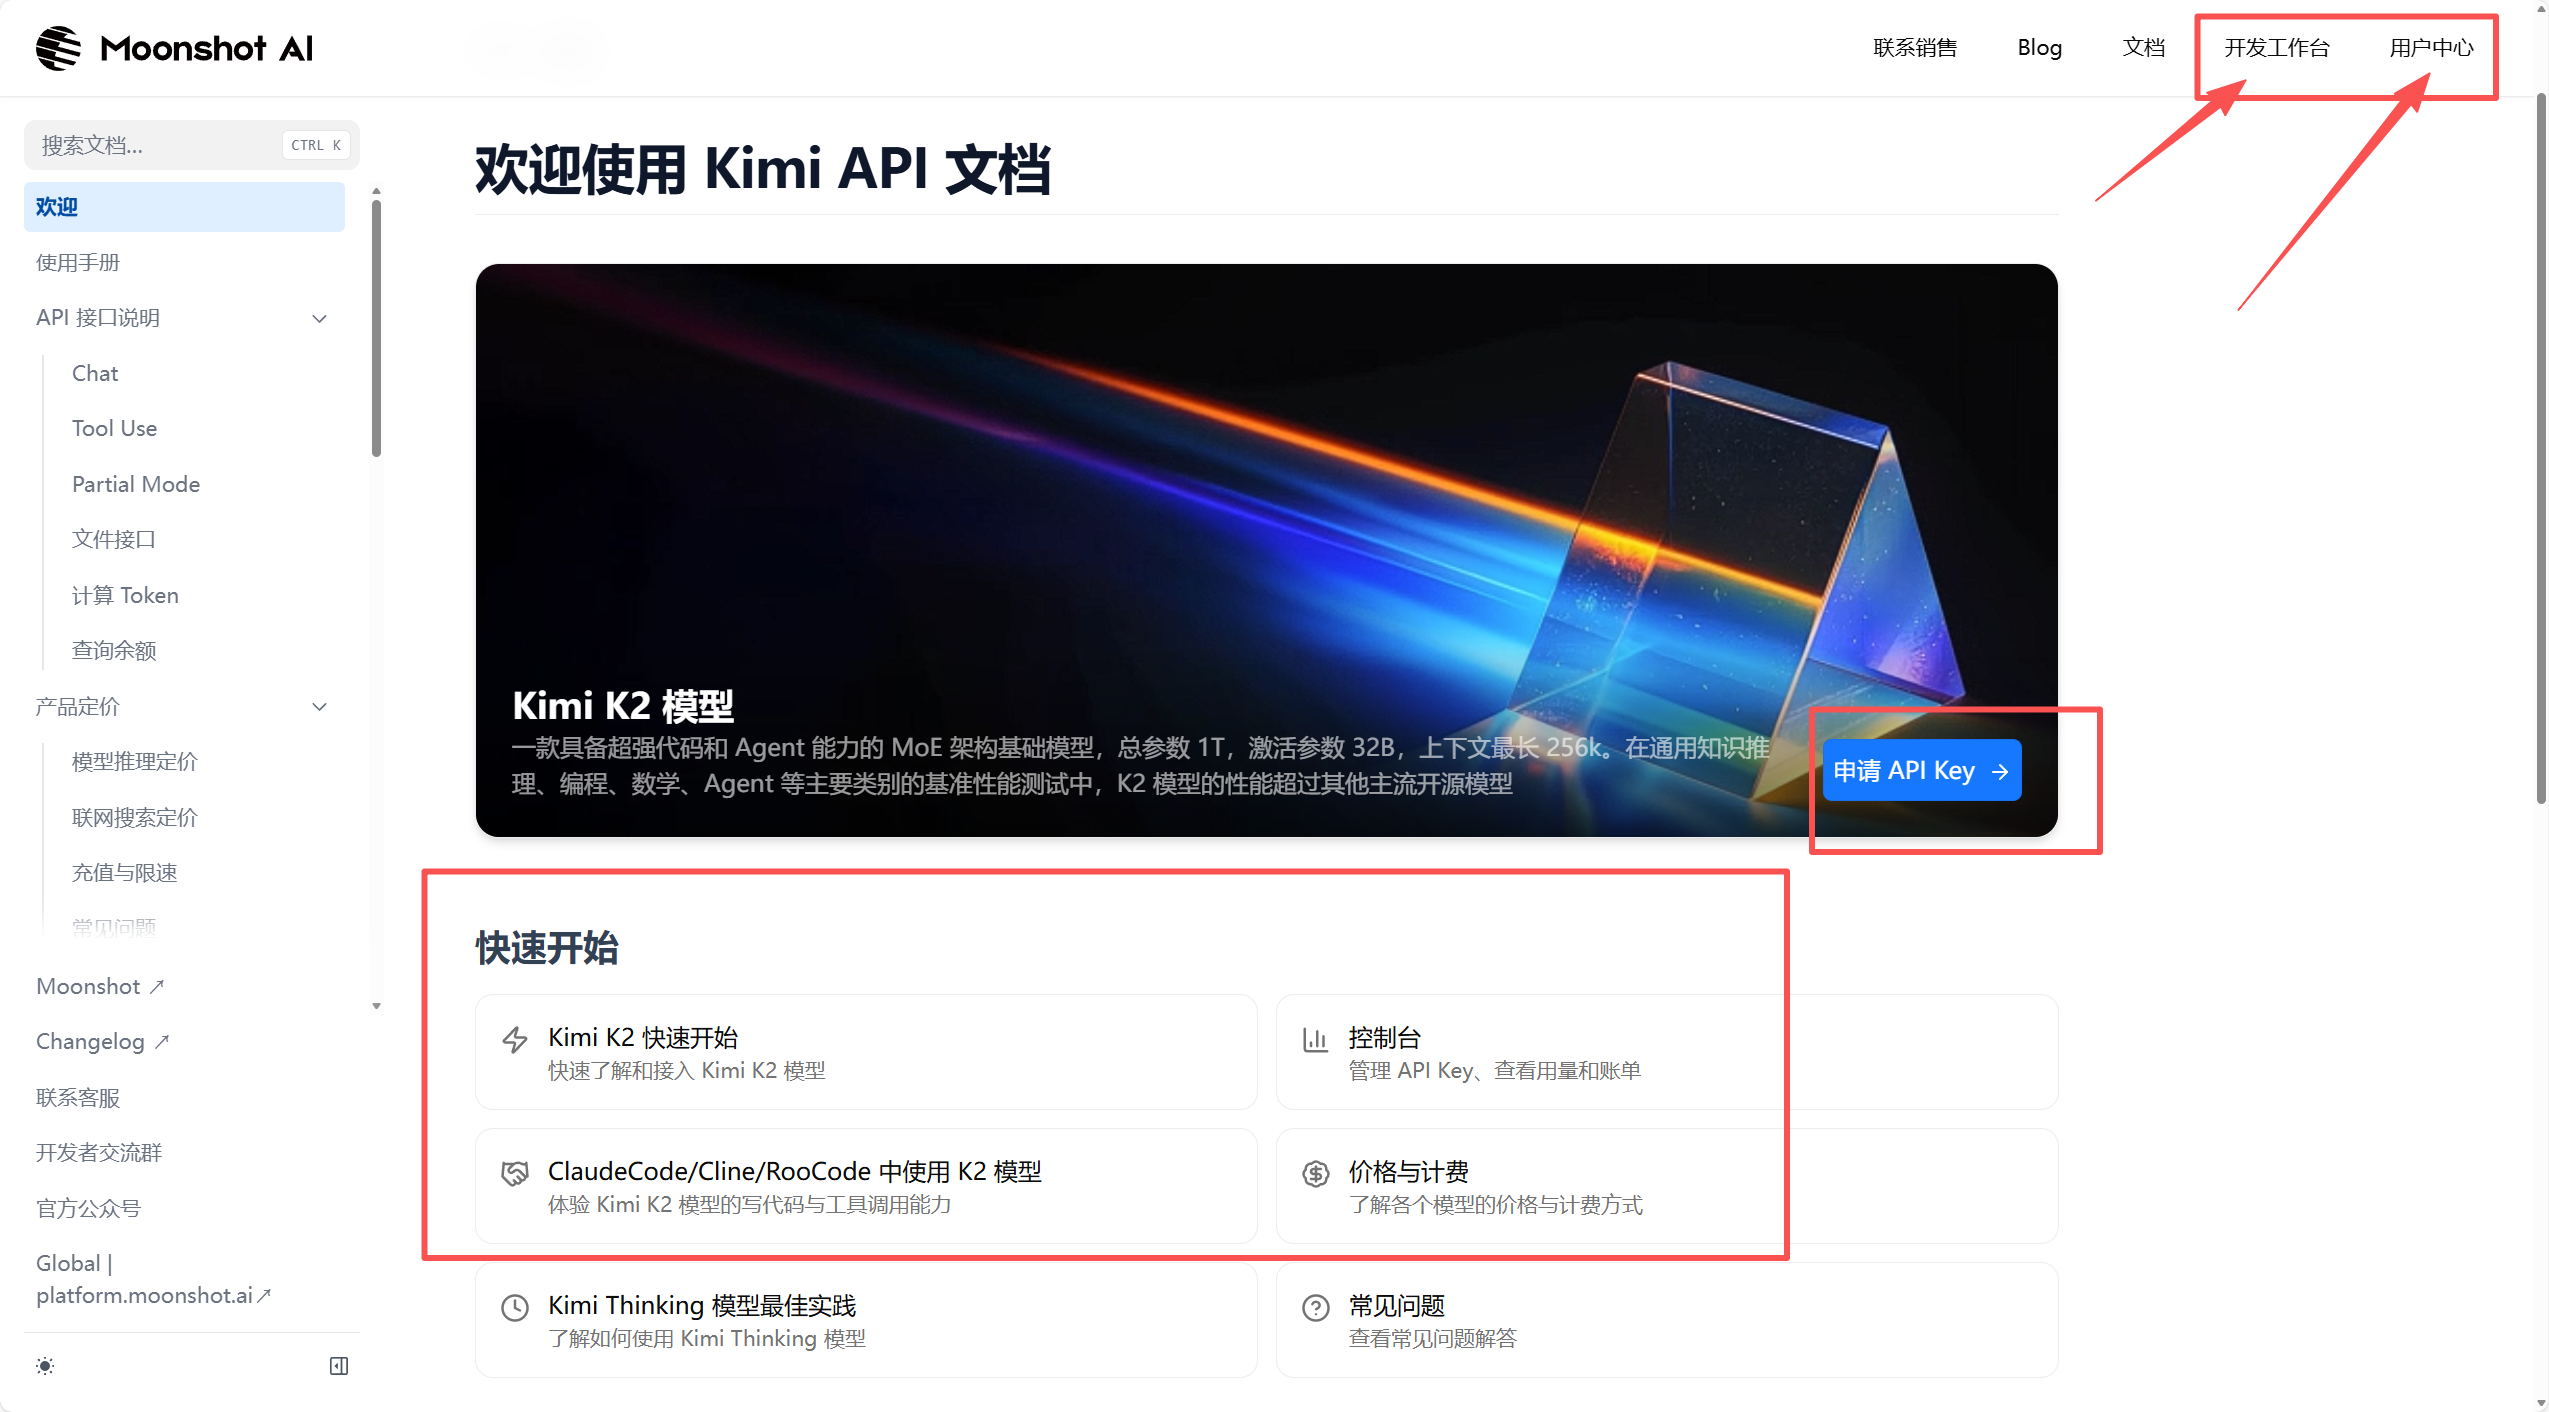The width and height of the screenshot is (2549, 1412).
Task: Visit the Moonshot external link
Action: (100, 986)
